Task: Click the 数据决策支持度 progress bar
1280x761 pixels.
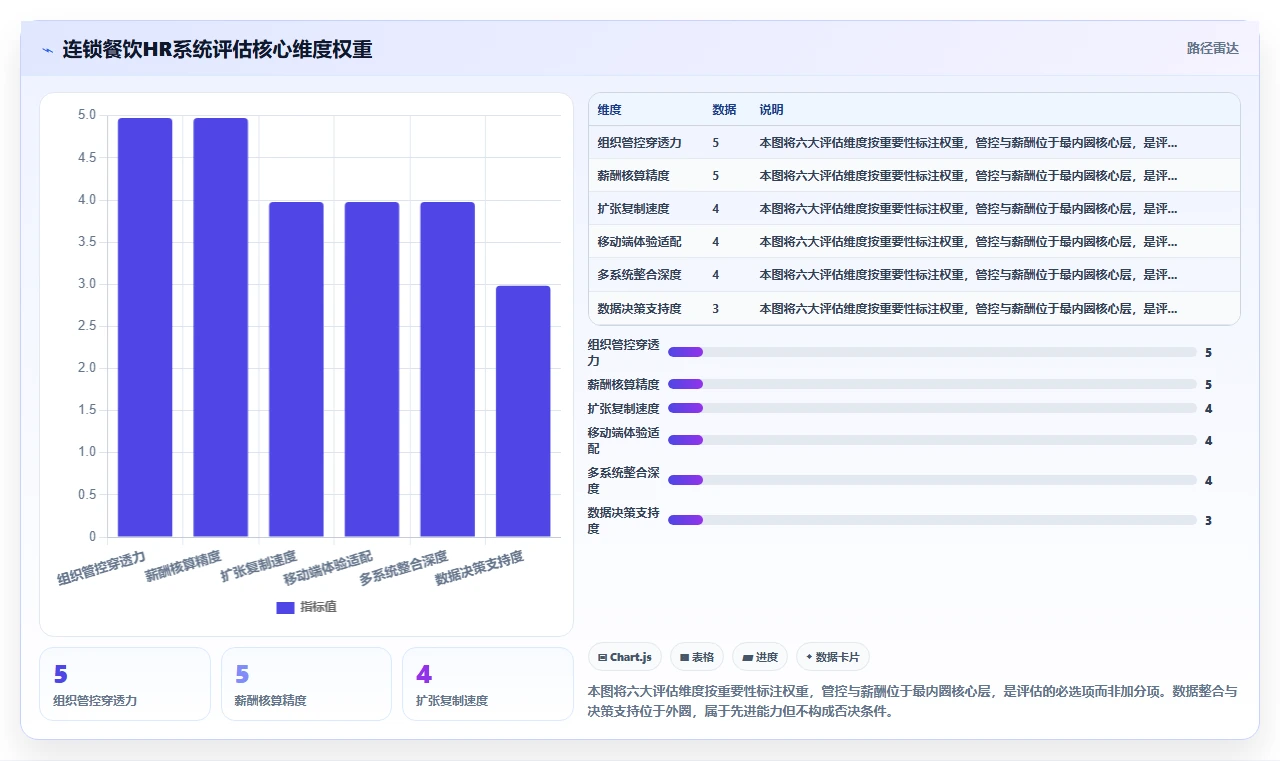Action: pyautogui.click(x=932, y=520)
